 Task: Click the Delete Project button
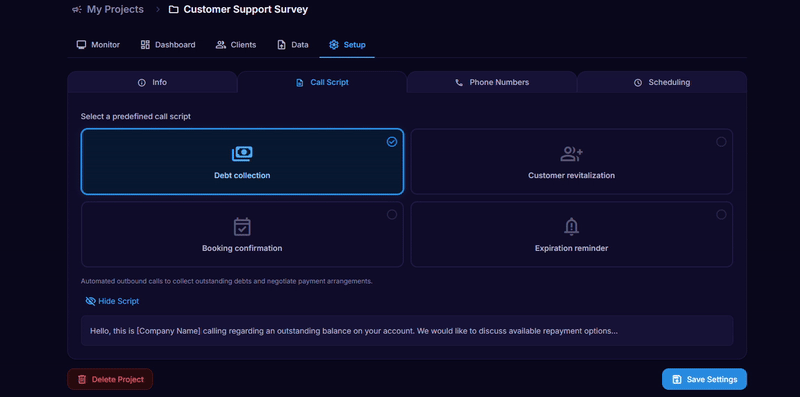click(110, 379)
